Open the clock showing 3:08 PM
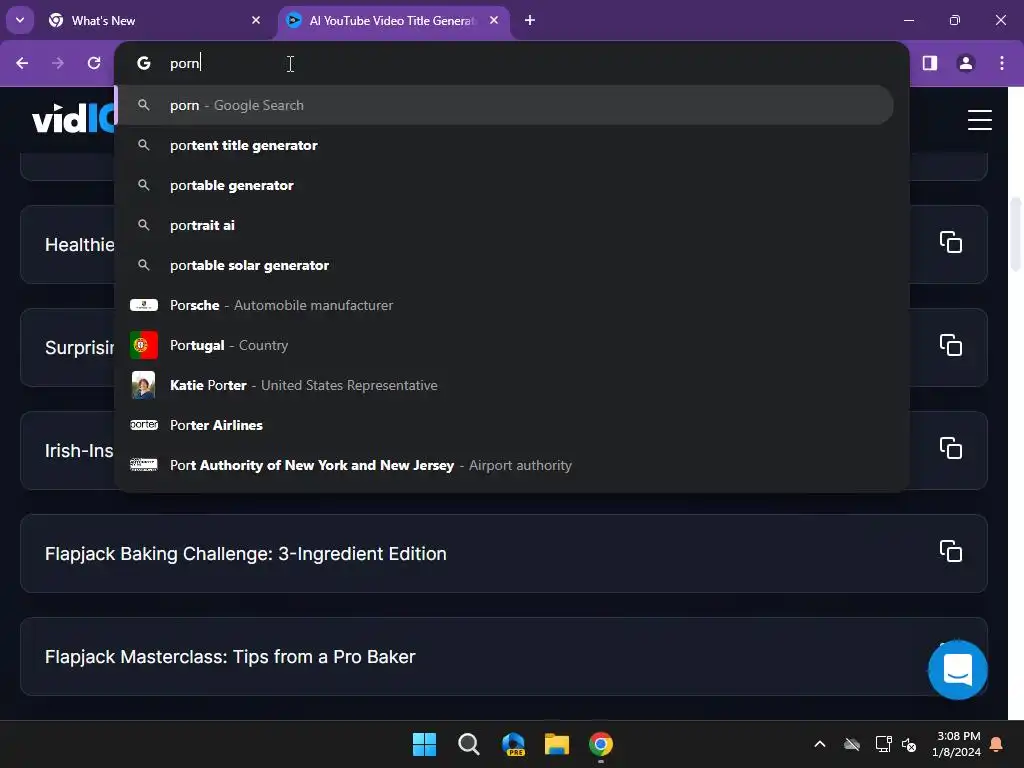This screenshot has width=1024, height=768. [x=957, y=744]
